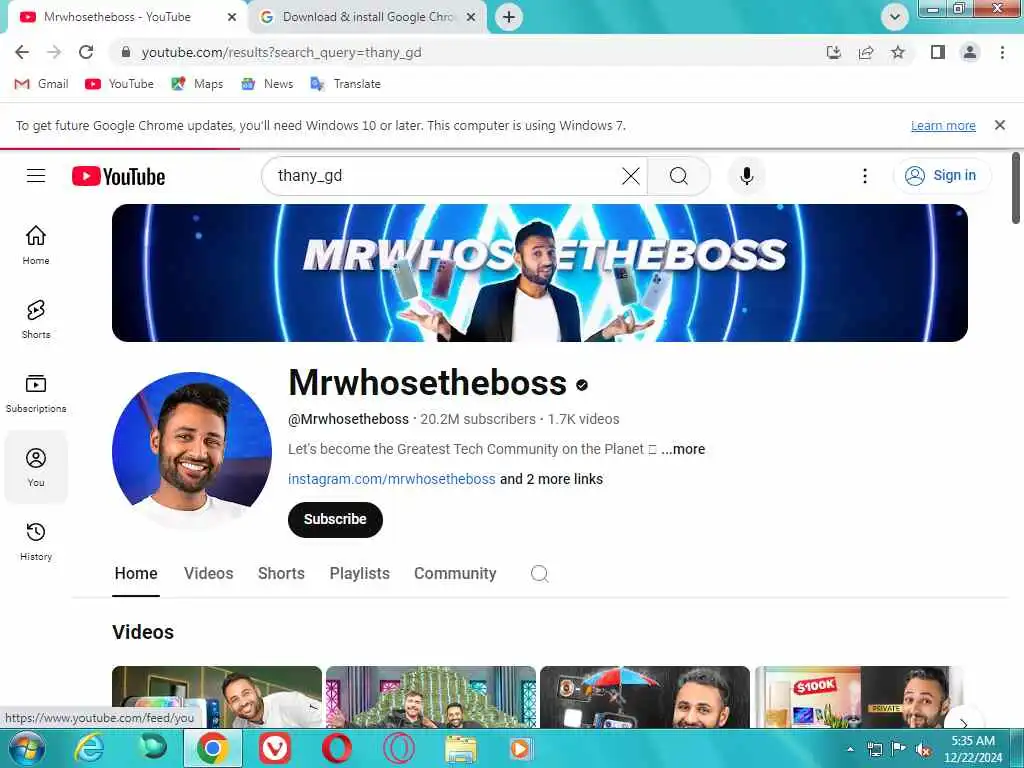This screenshot has height=768, width=1024.
Task: Switch to the Download & install Google Chrome tab
Action: click(367, 17)
